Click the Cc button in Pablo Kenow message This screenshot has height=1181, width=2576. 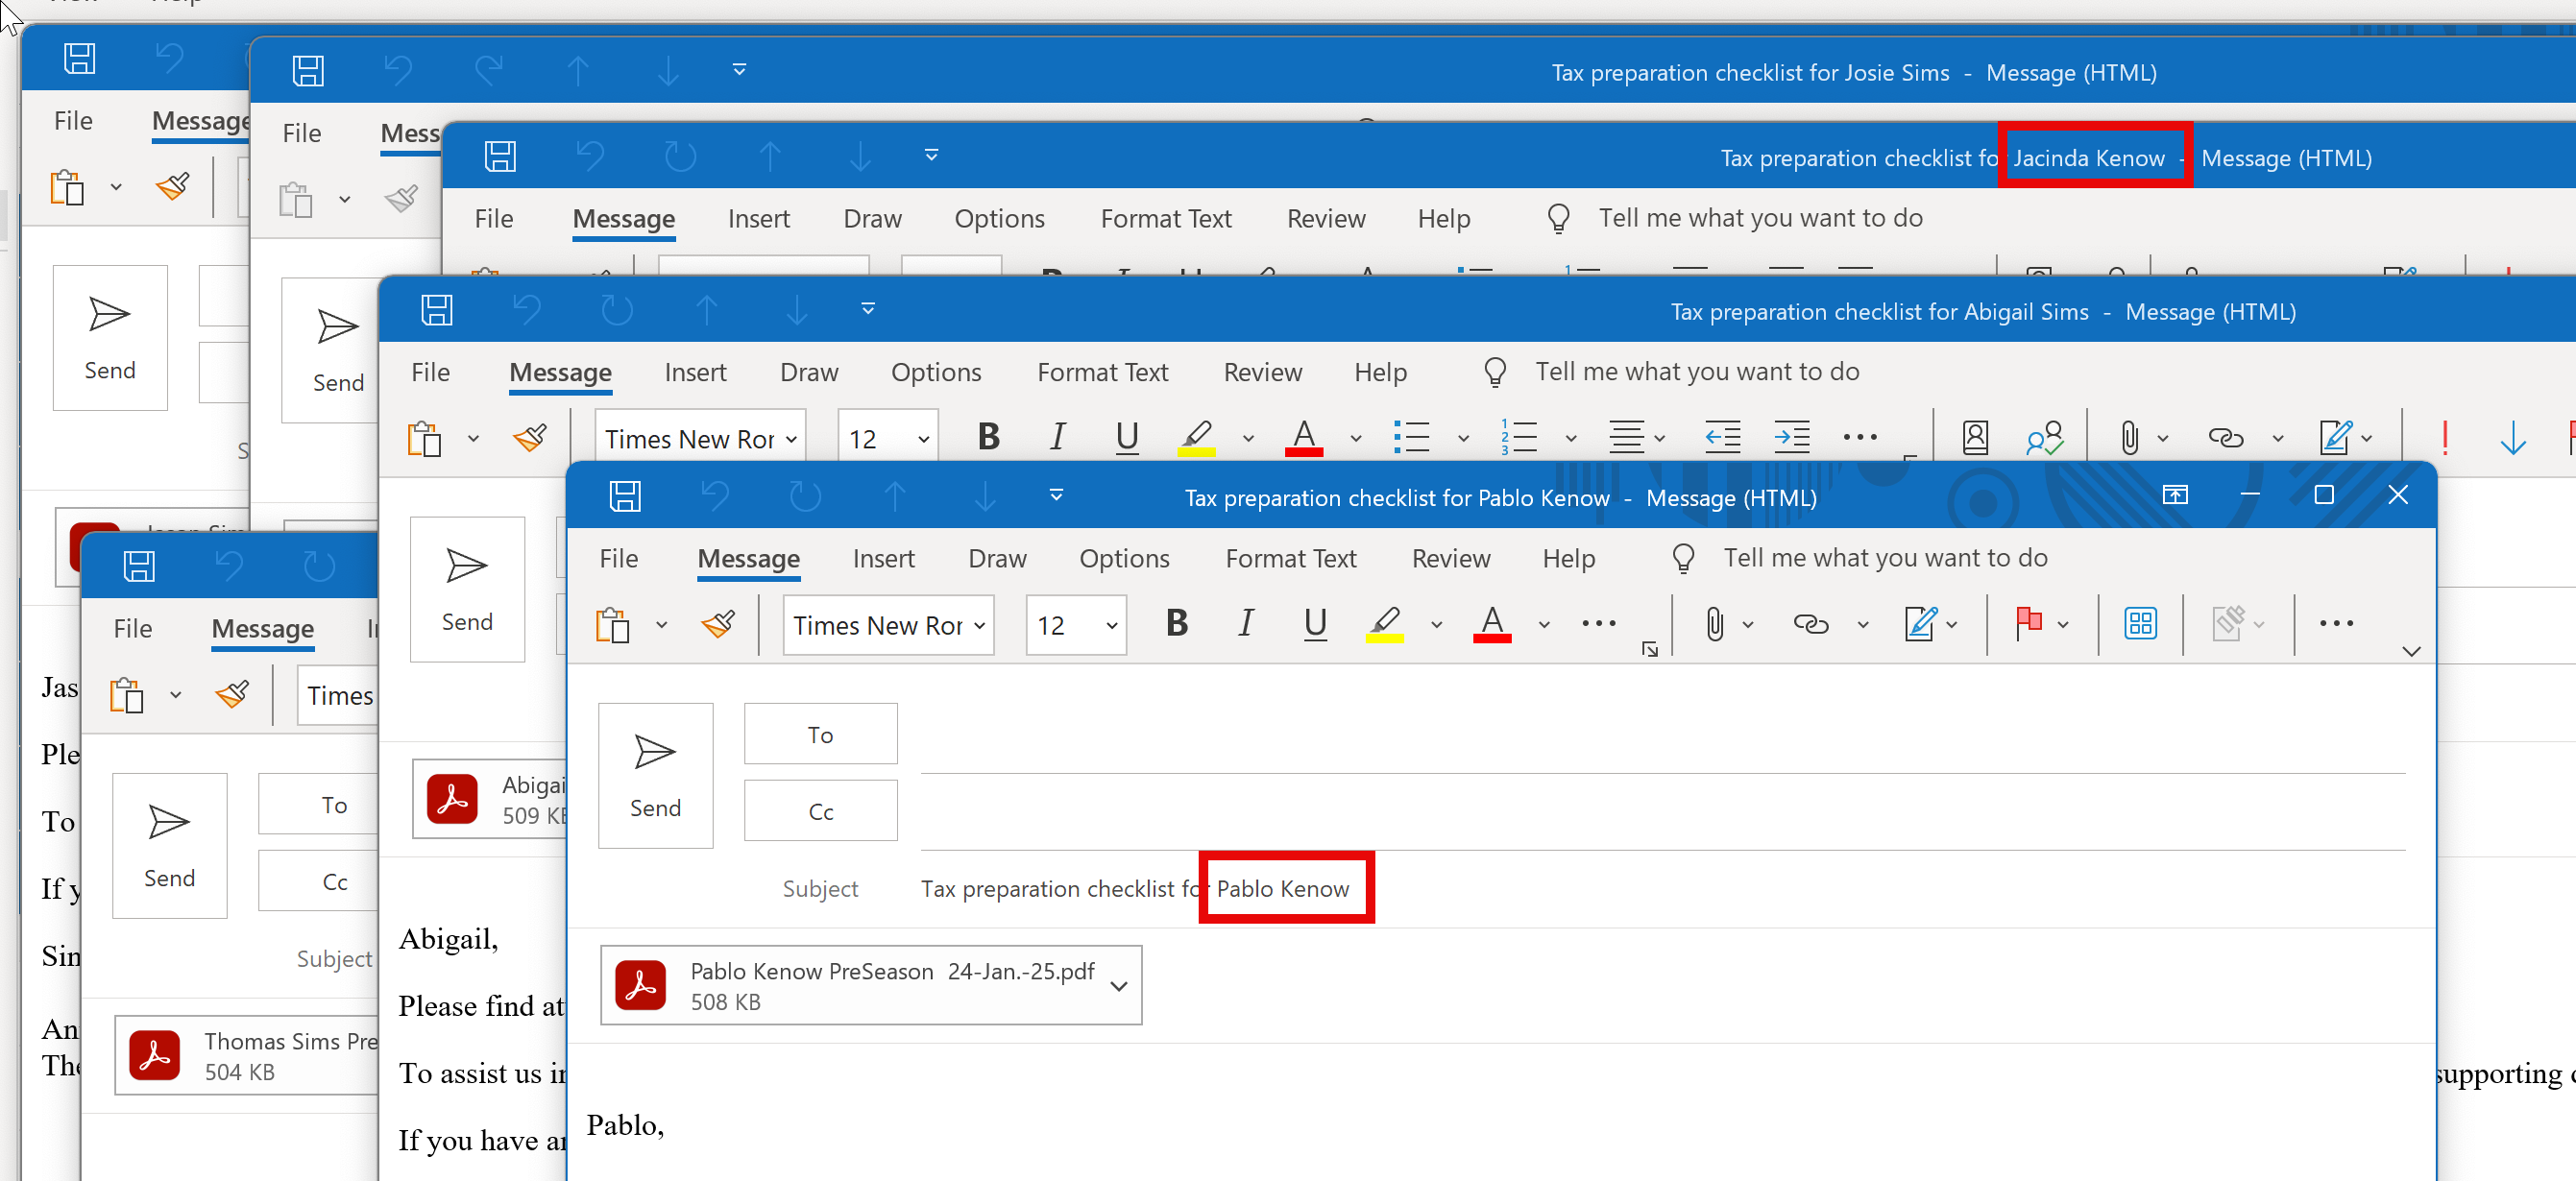820,811
